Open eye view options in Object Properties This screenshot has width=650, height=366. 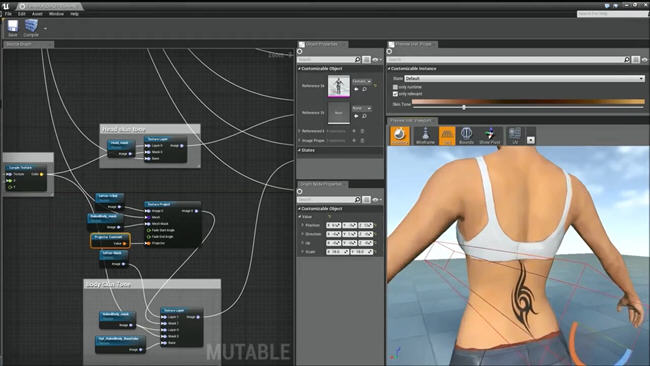pyautogui.click(x=376, y=60)
